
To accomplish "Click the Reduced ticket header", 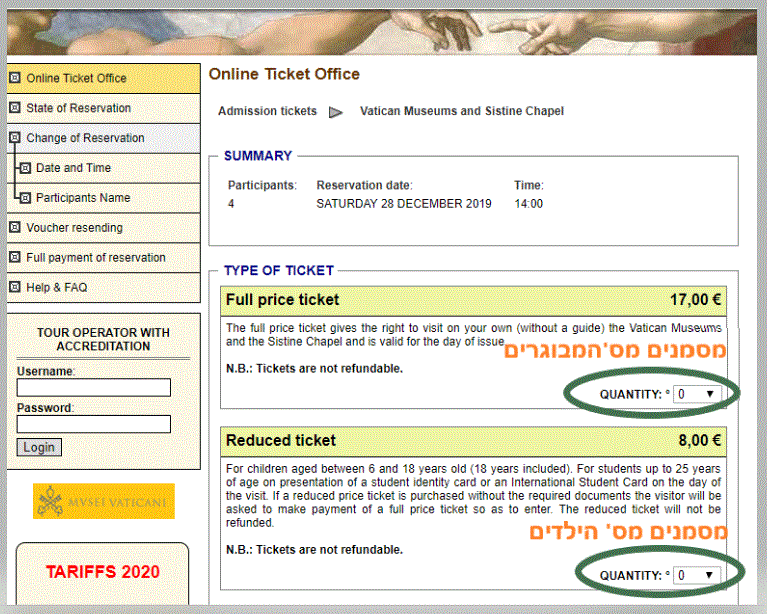I will coord(474,441).
